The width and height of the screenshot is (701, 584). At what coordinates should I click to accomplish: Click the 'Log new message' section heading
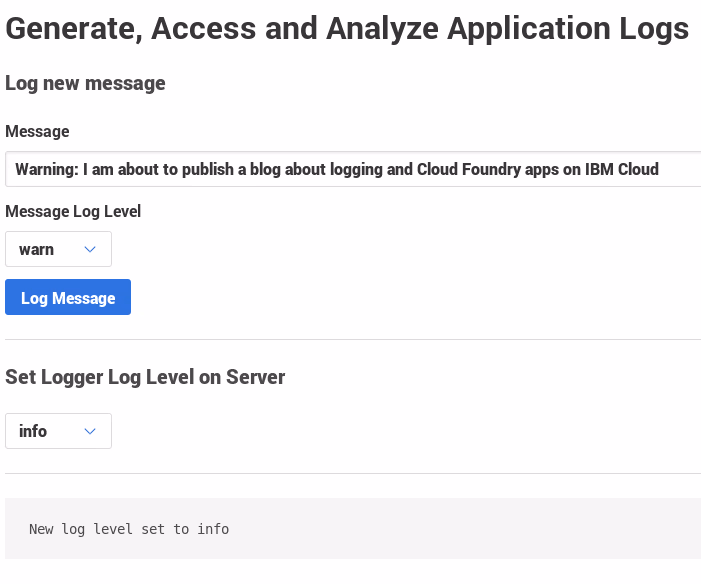pyautogui.click(x=85, y=83)
